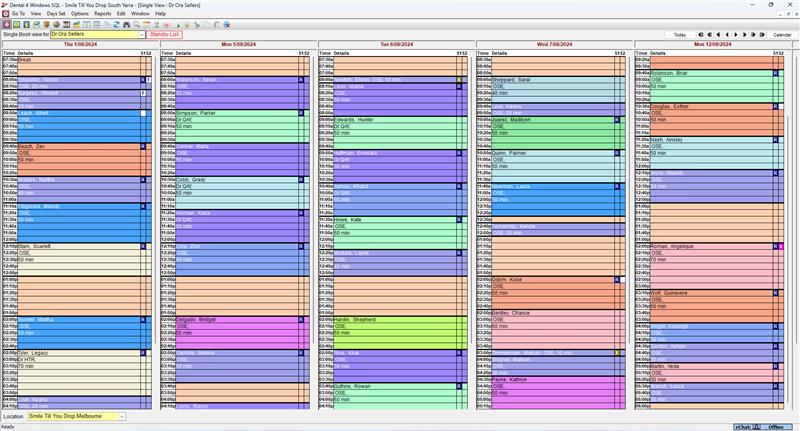The width and height of the screenshot is (800, 431).
Task: Click the hierarchy tree toolbar icon
Action: coord(197,24)
